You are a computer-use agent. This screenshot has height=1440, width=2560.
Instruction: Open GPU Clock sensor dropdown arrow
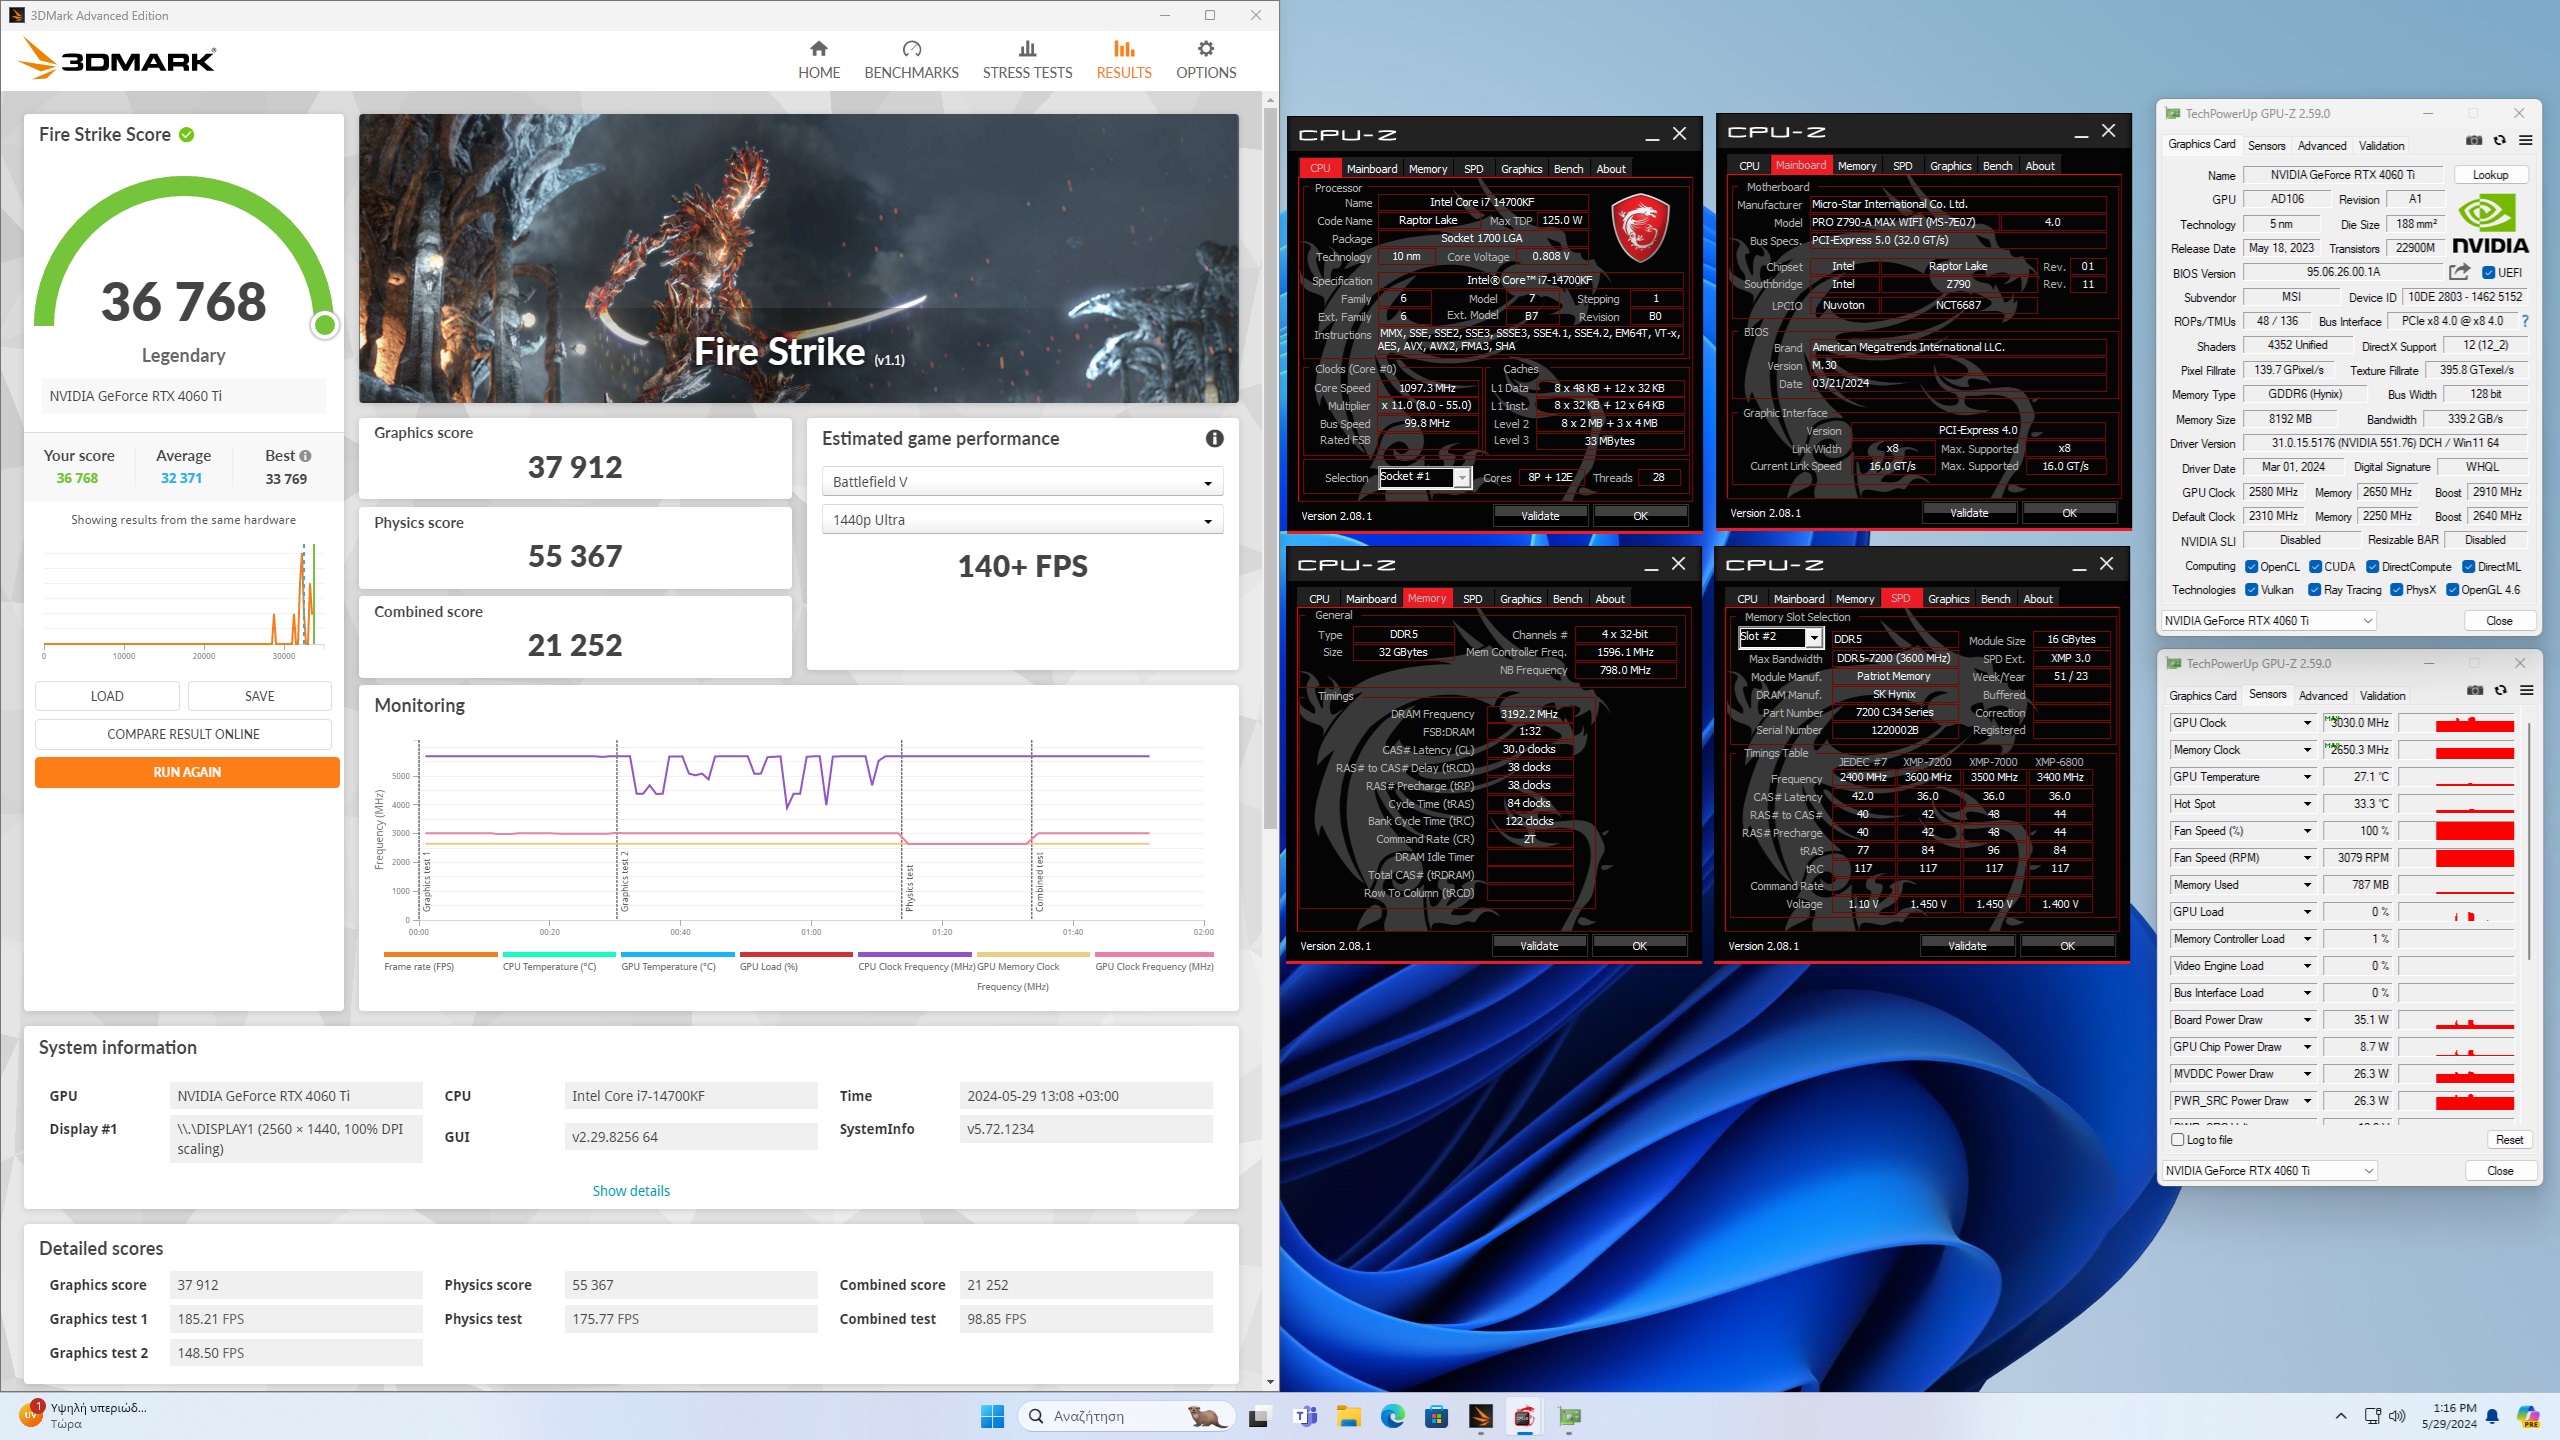[x=2307, y=723]
